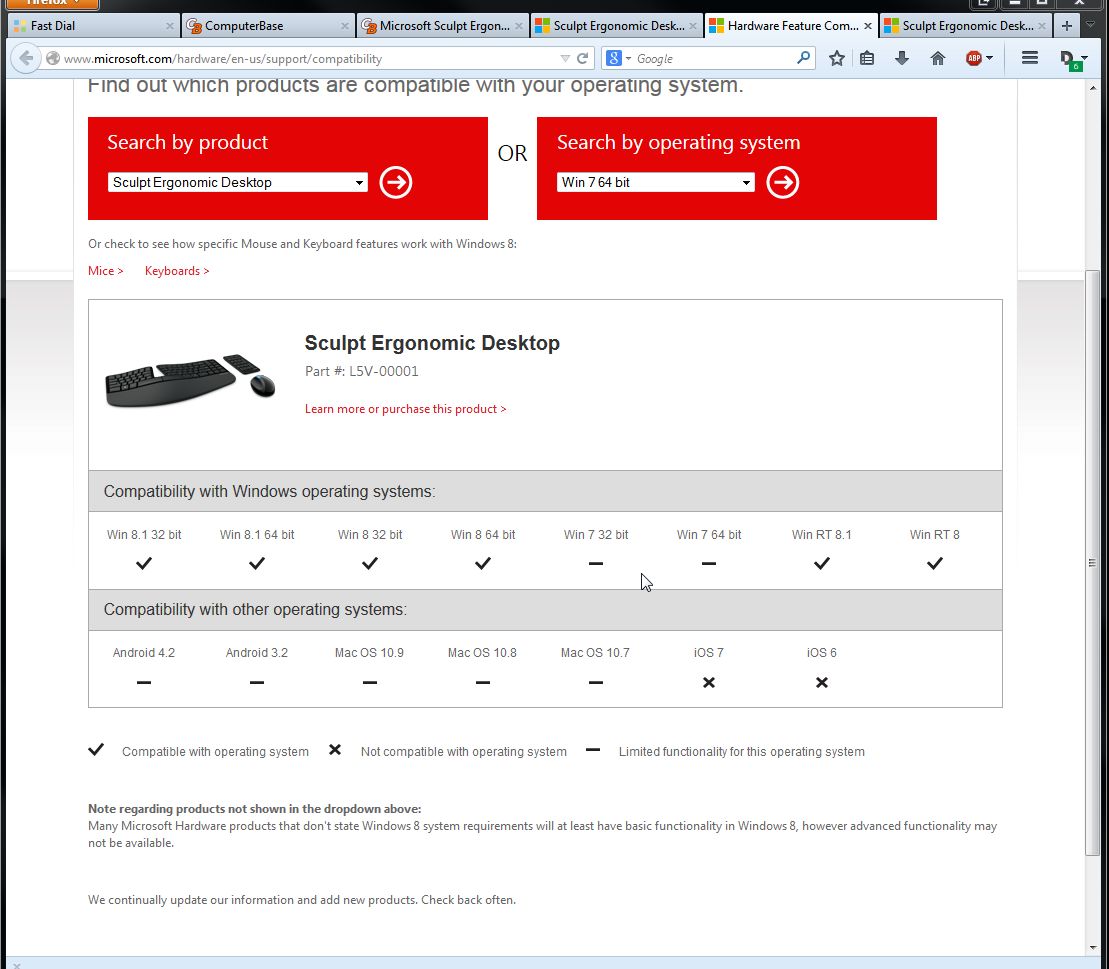The height and width of the screenshot is (969, 1109).
Task: Switch to the Fast Dial tab
Action: click(93, 26)
